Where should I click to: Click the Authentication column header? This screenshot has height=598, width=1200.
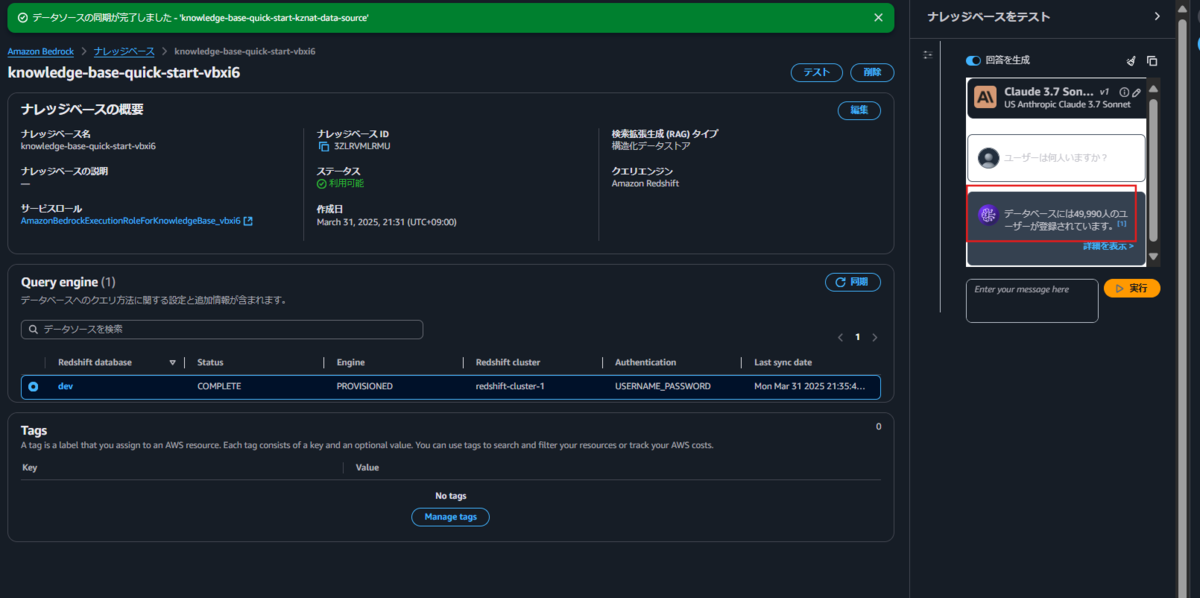[x=645, y=362]
